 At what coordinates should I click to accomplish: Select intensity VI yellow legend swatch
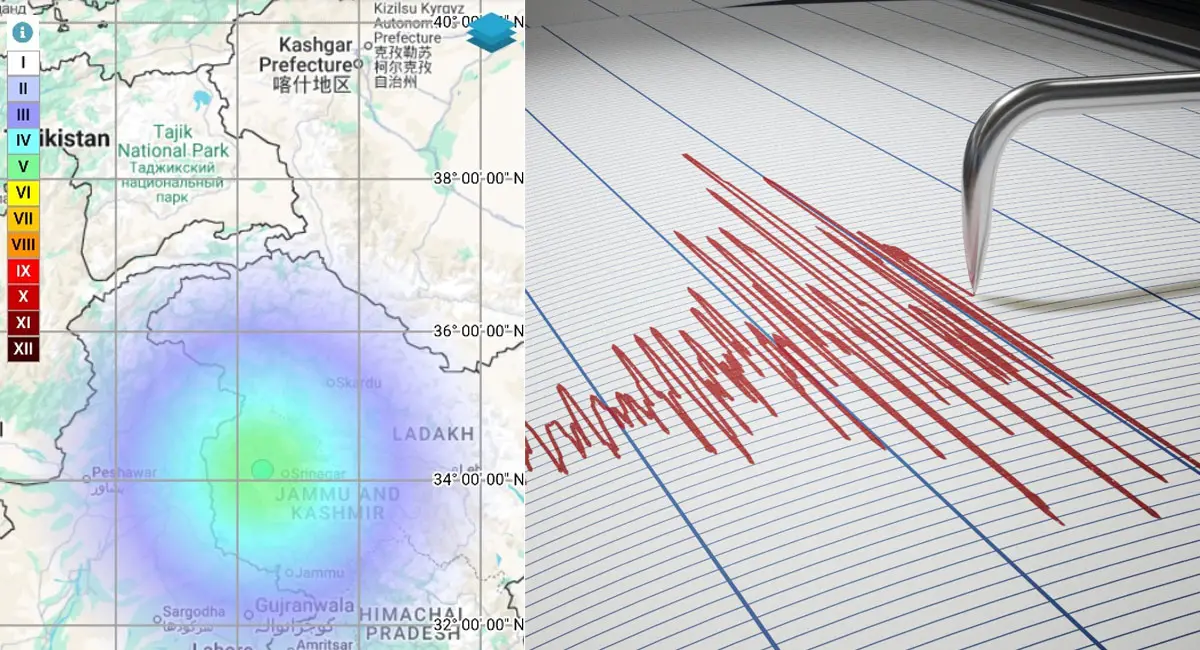24,193
